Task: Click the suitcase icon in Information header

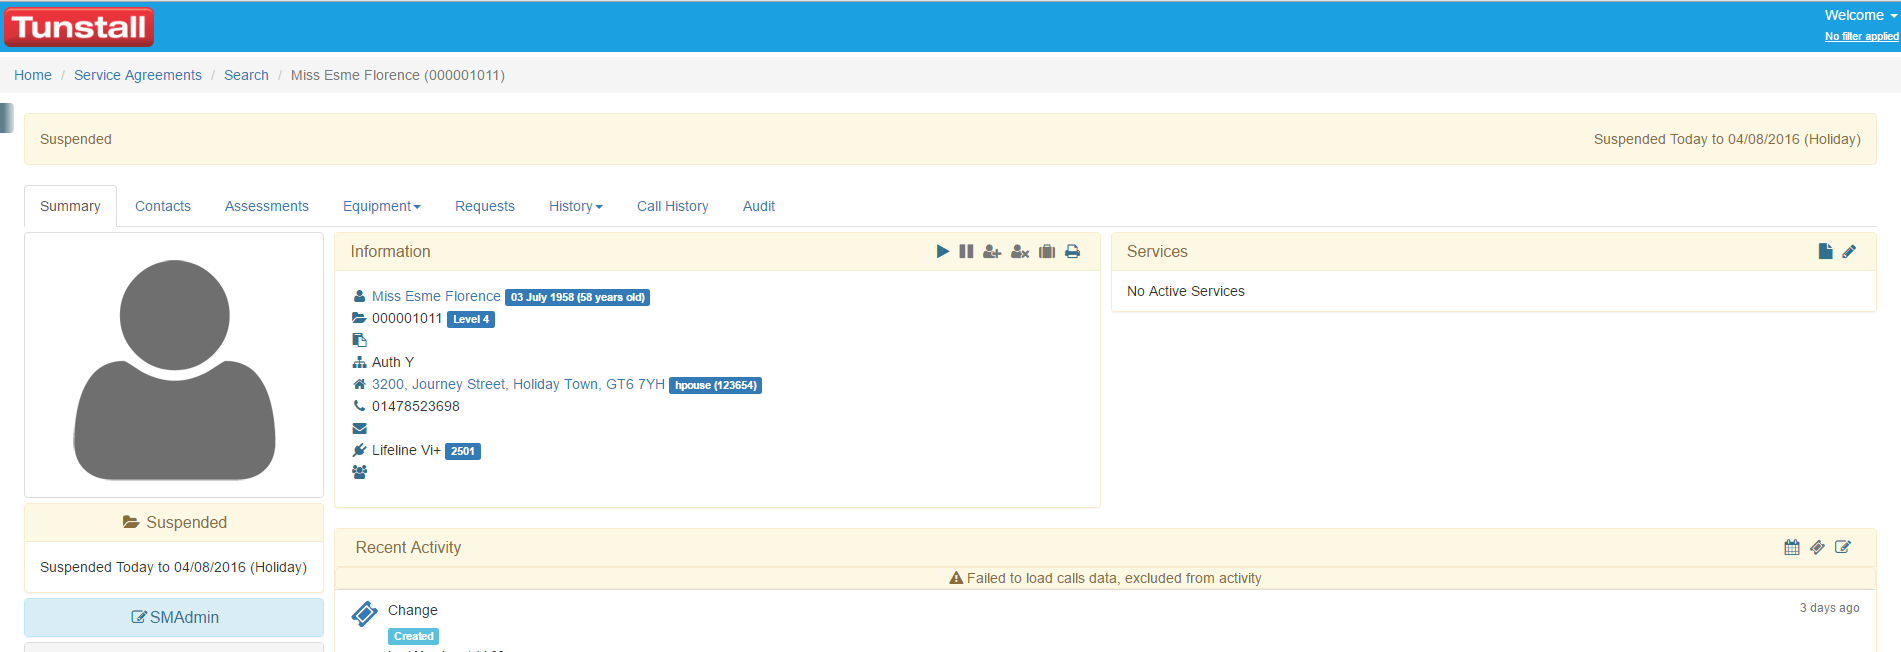Action: (1047, 252)
